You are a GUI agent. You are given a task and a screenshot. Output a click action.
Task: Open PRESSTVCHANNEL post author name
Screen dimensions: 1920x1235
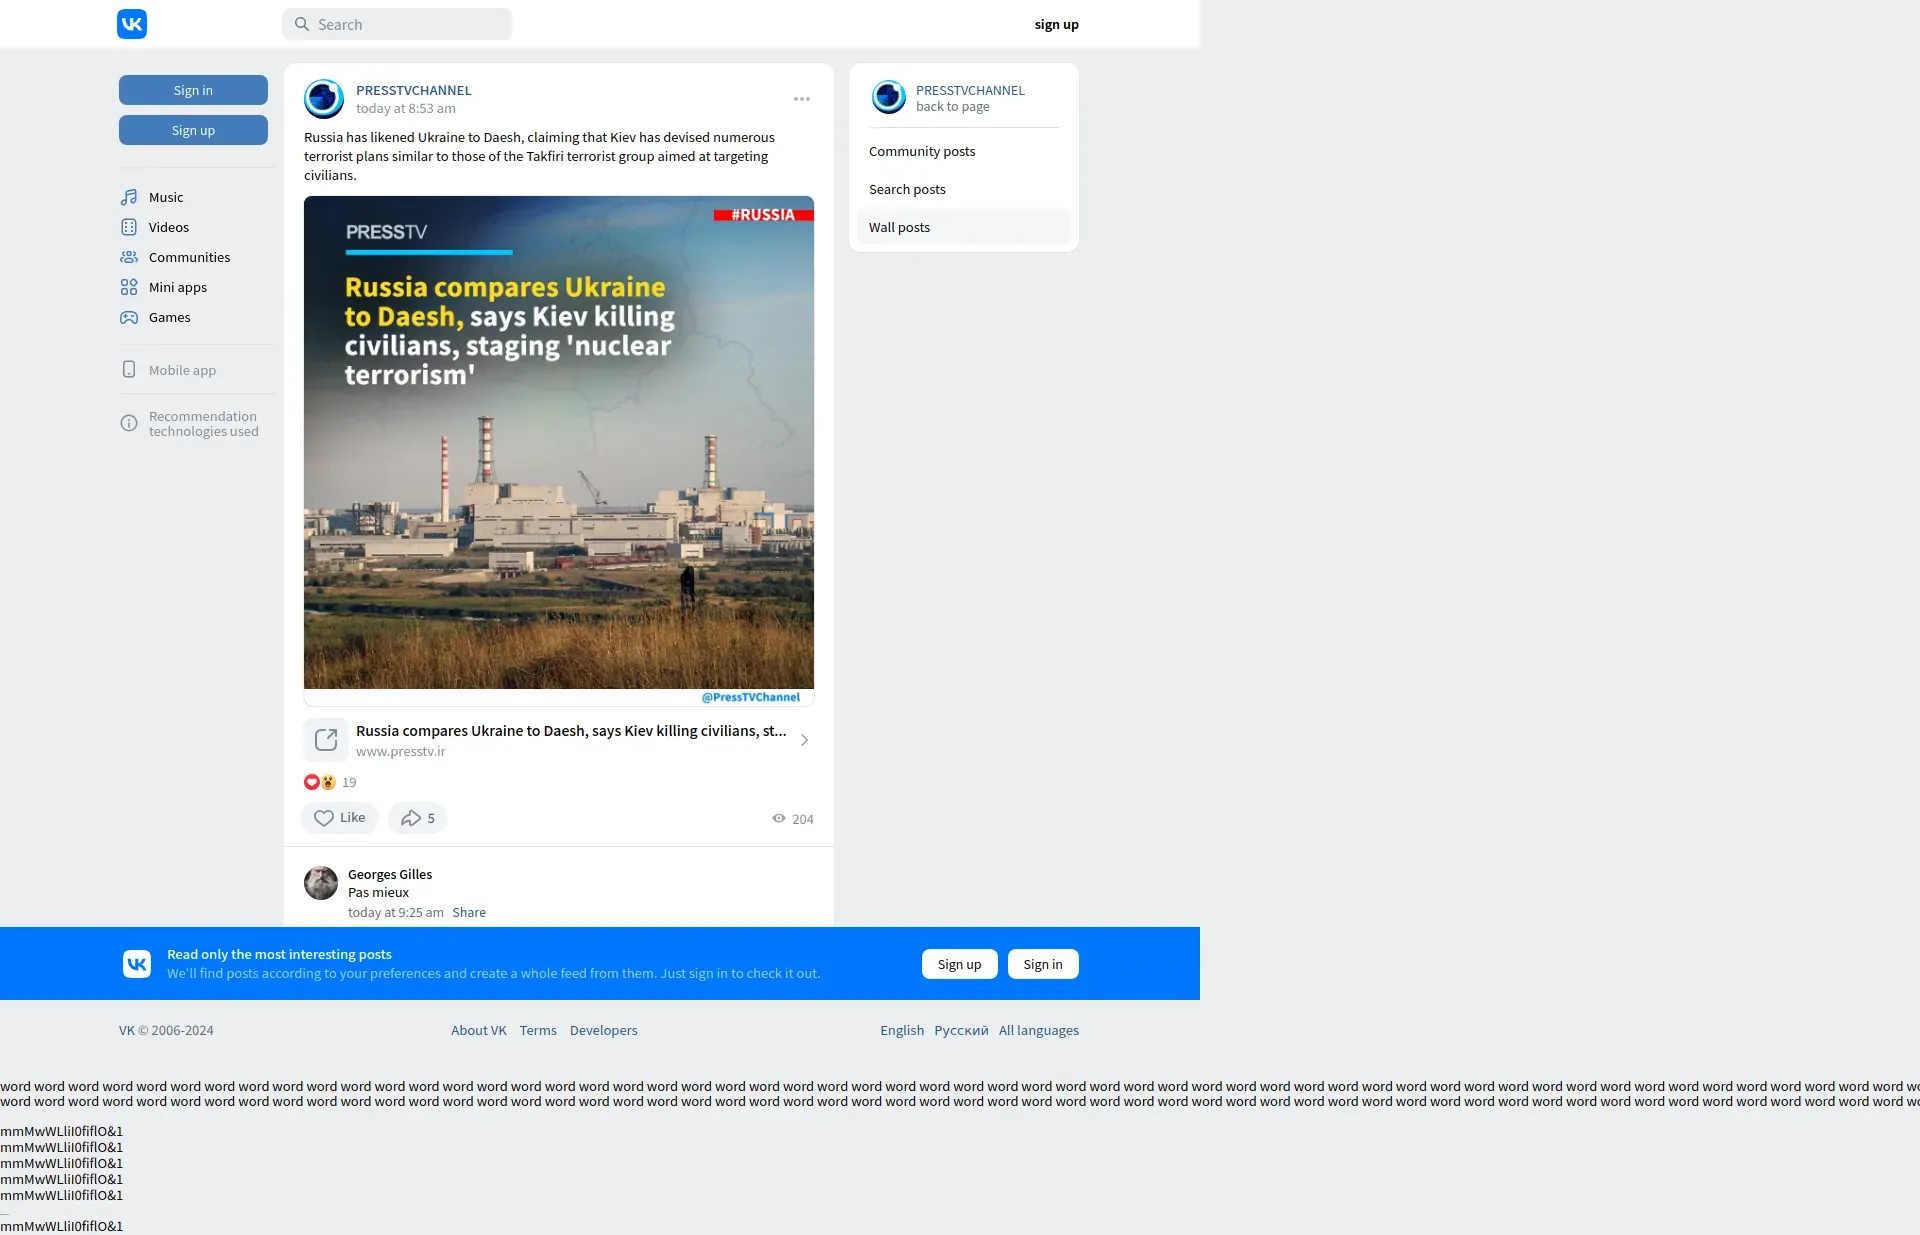[x=413, y=90]
